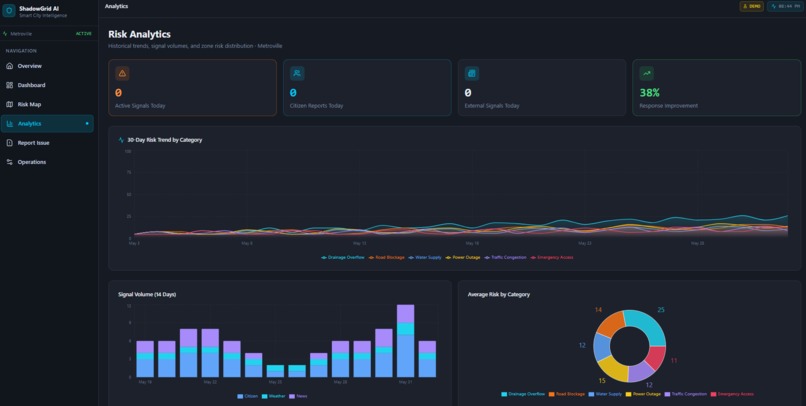
Task: Click Road Blockage swatch in donut legend
Action: pos(552,394)
